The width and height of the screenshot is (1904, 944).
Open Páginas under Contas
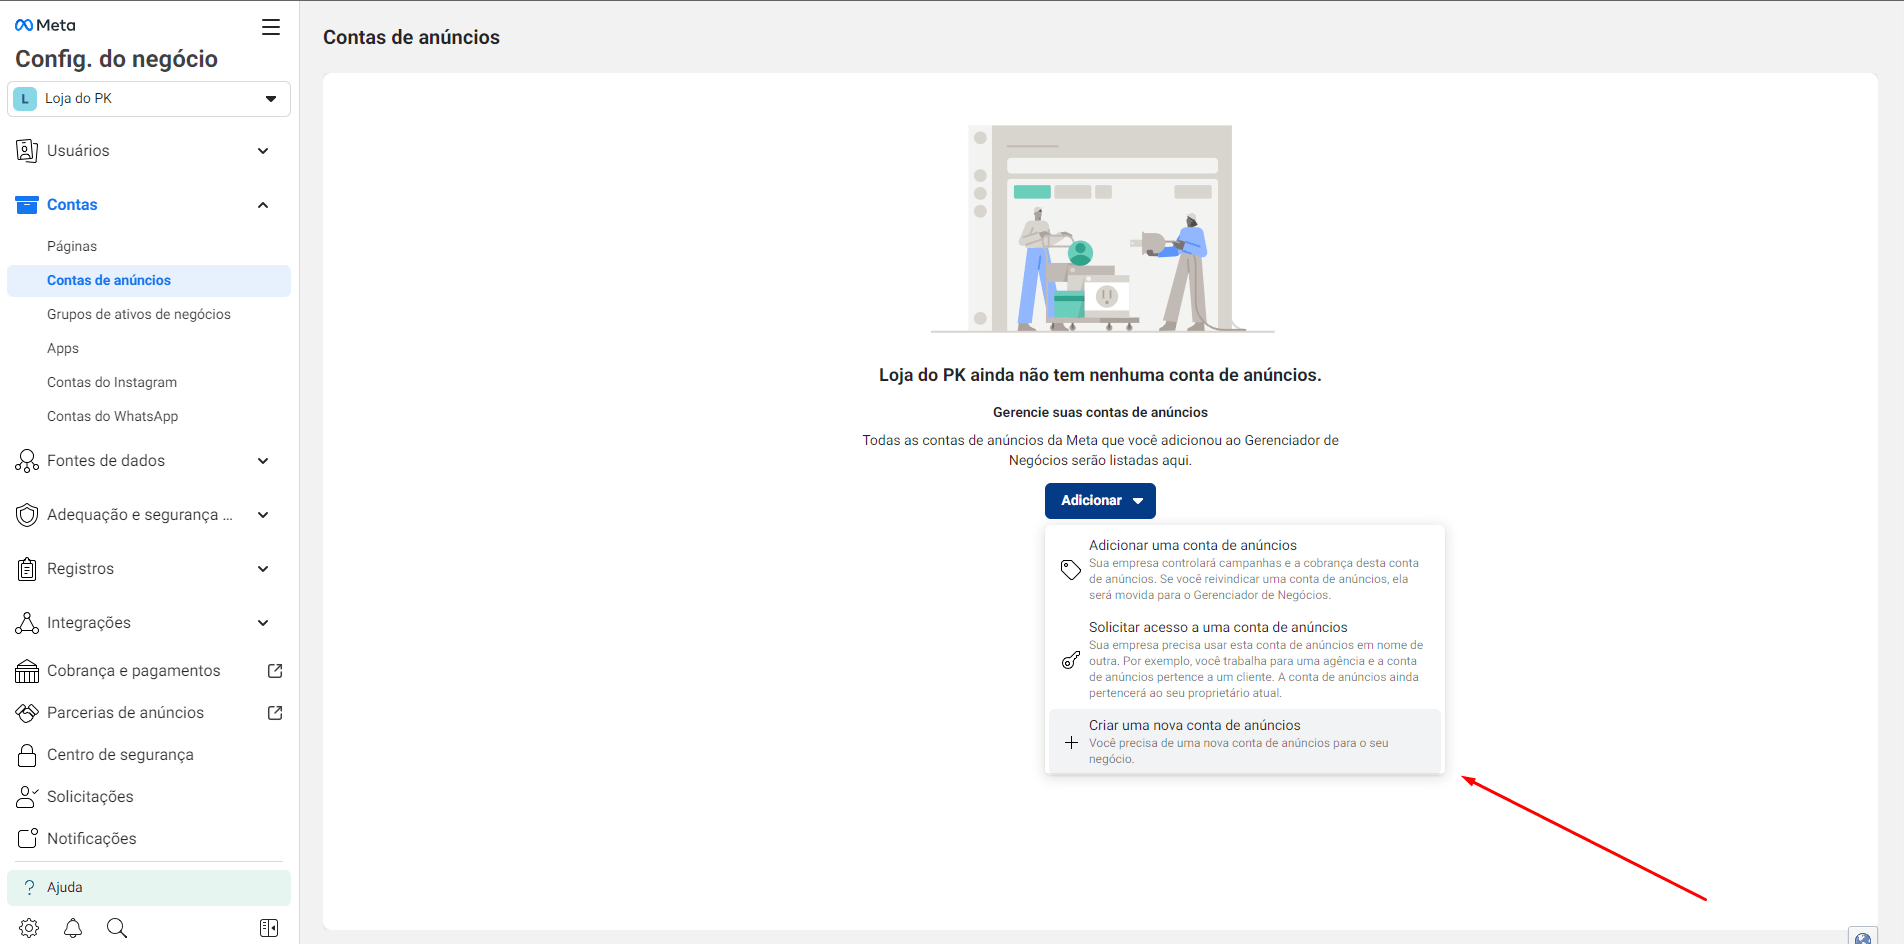pyautogui.click(x=72, y=246)
